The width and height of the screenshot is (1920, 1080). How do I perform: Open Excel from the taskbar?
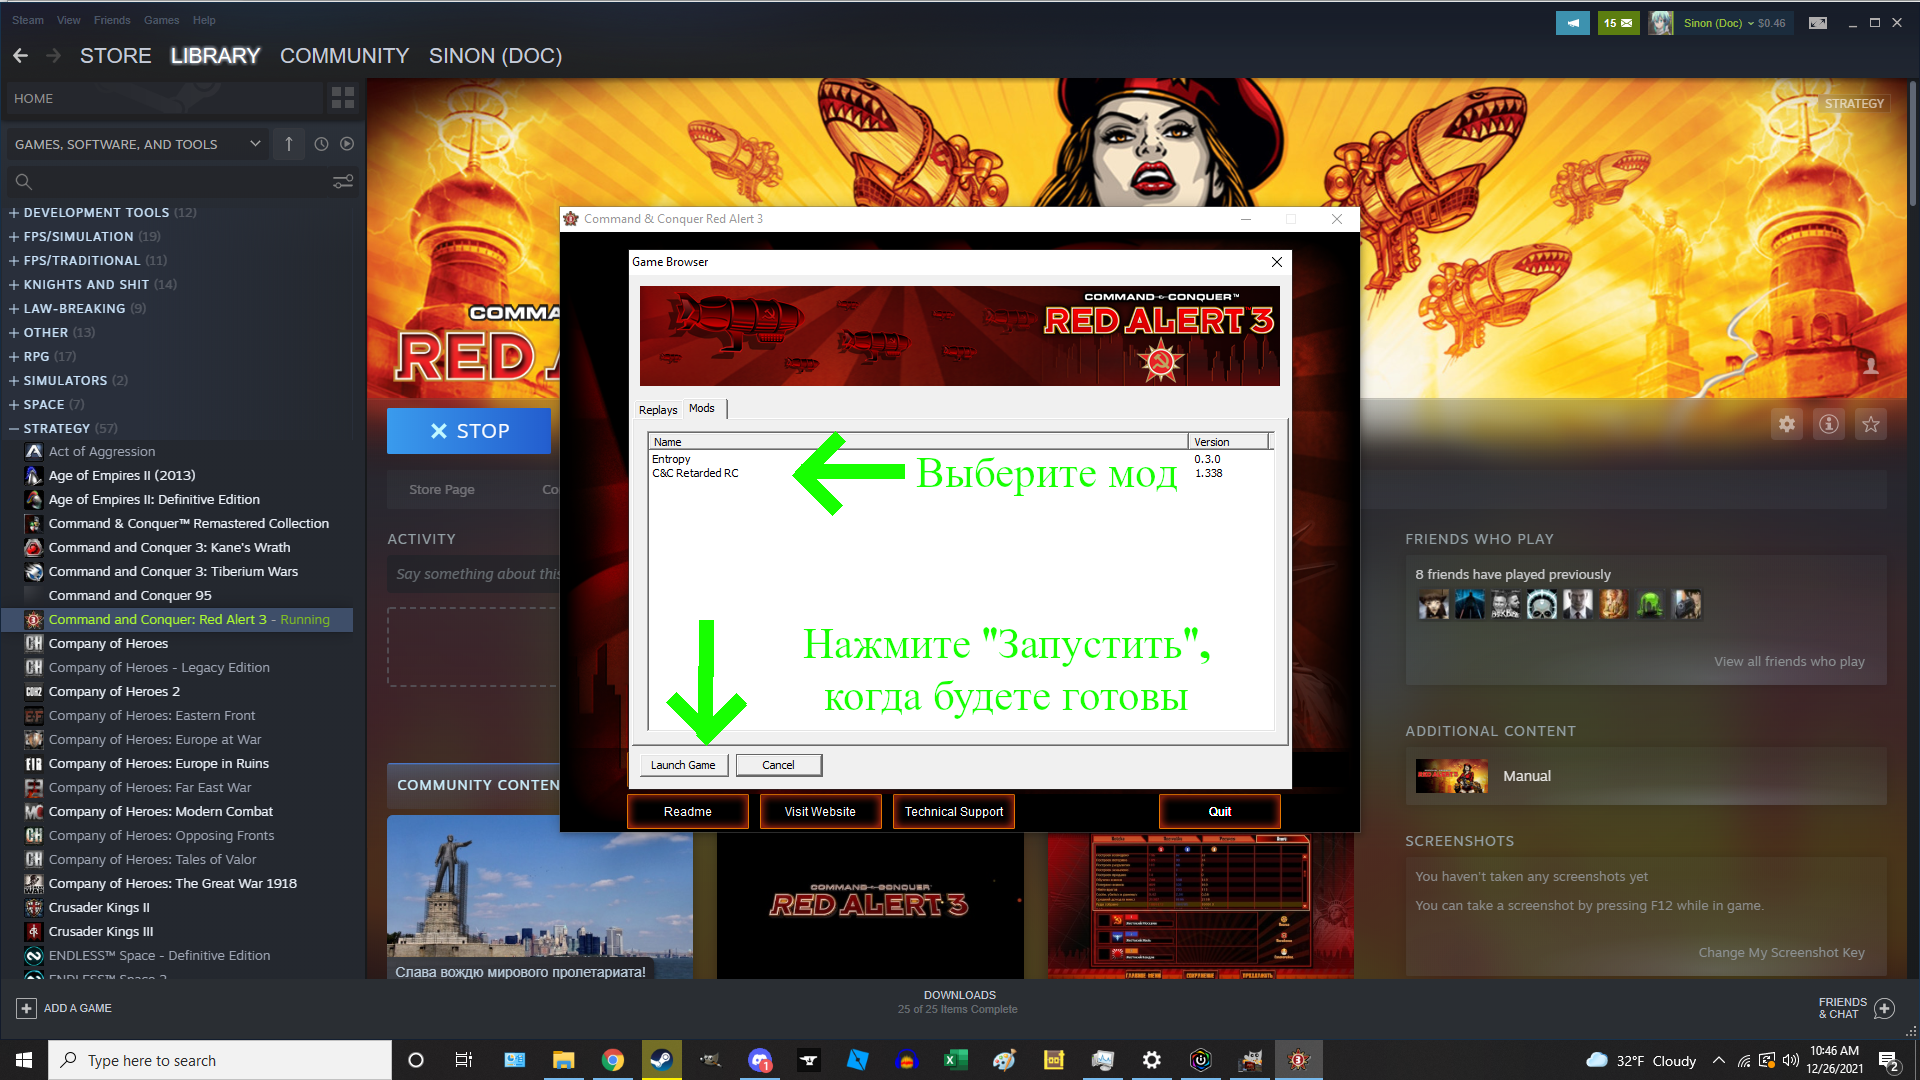pyautogui.click(x=956, y=1060)
